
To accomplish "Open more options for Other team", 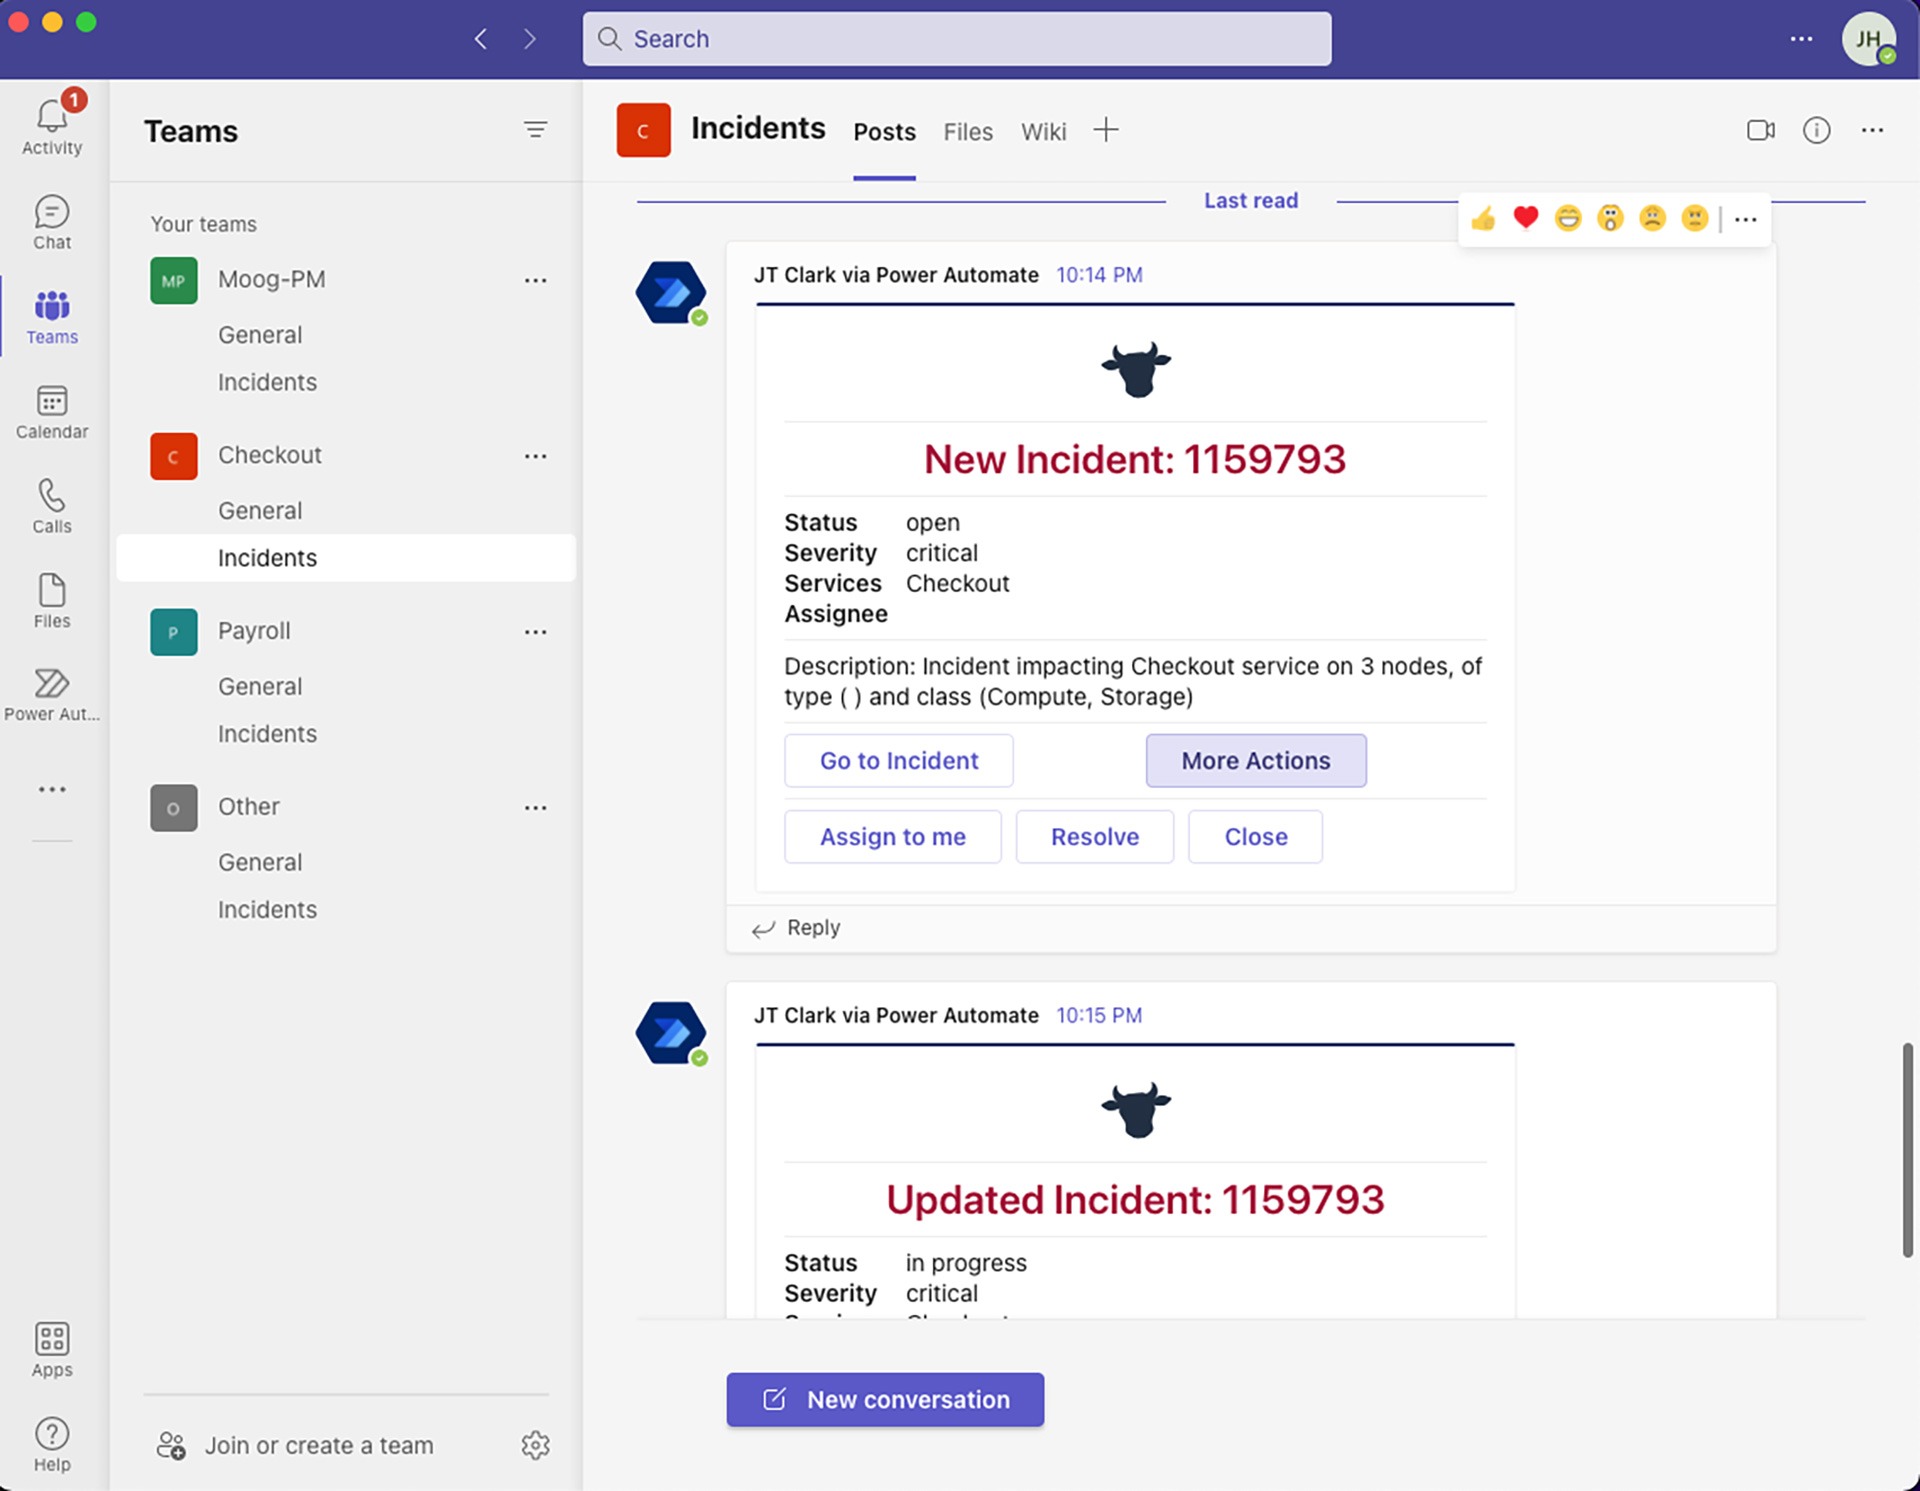I will tap(535, 807).
